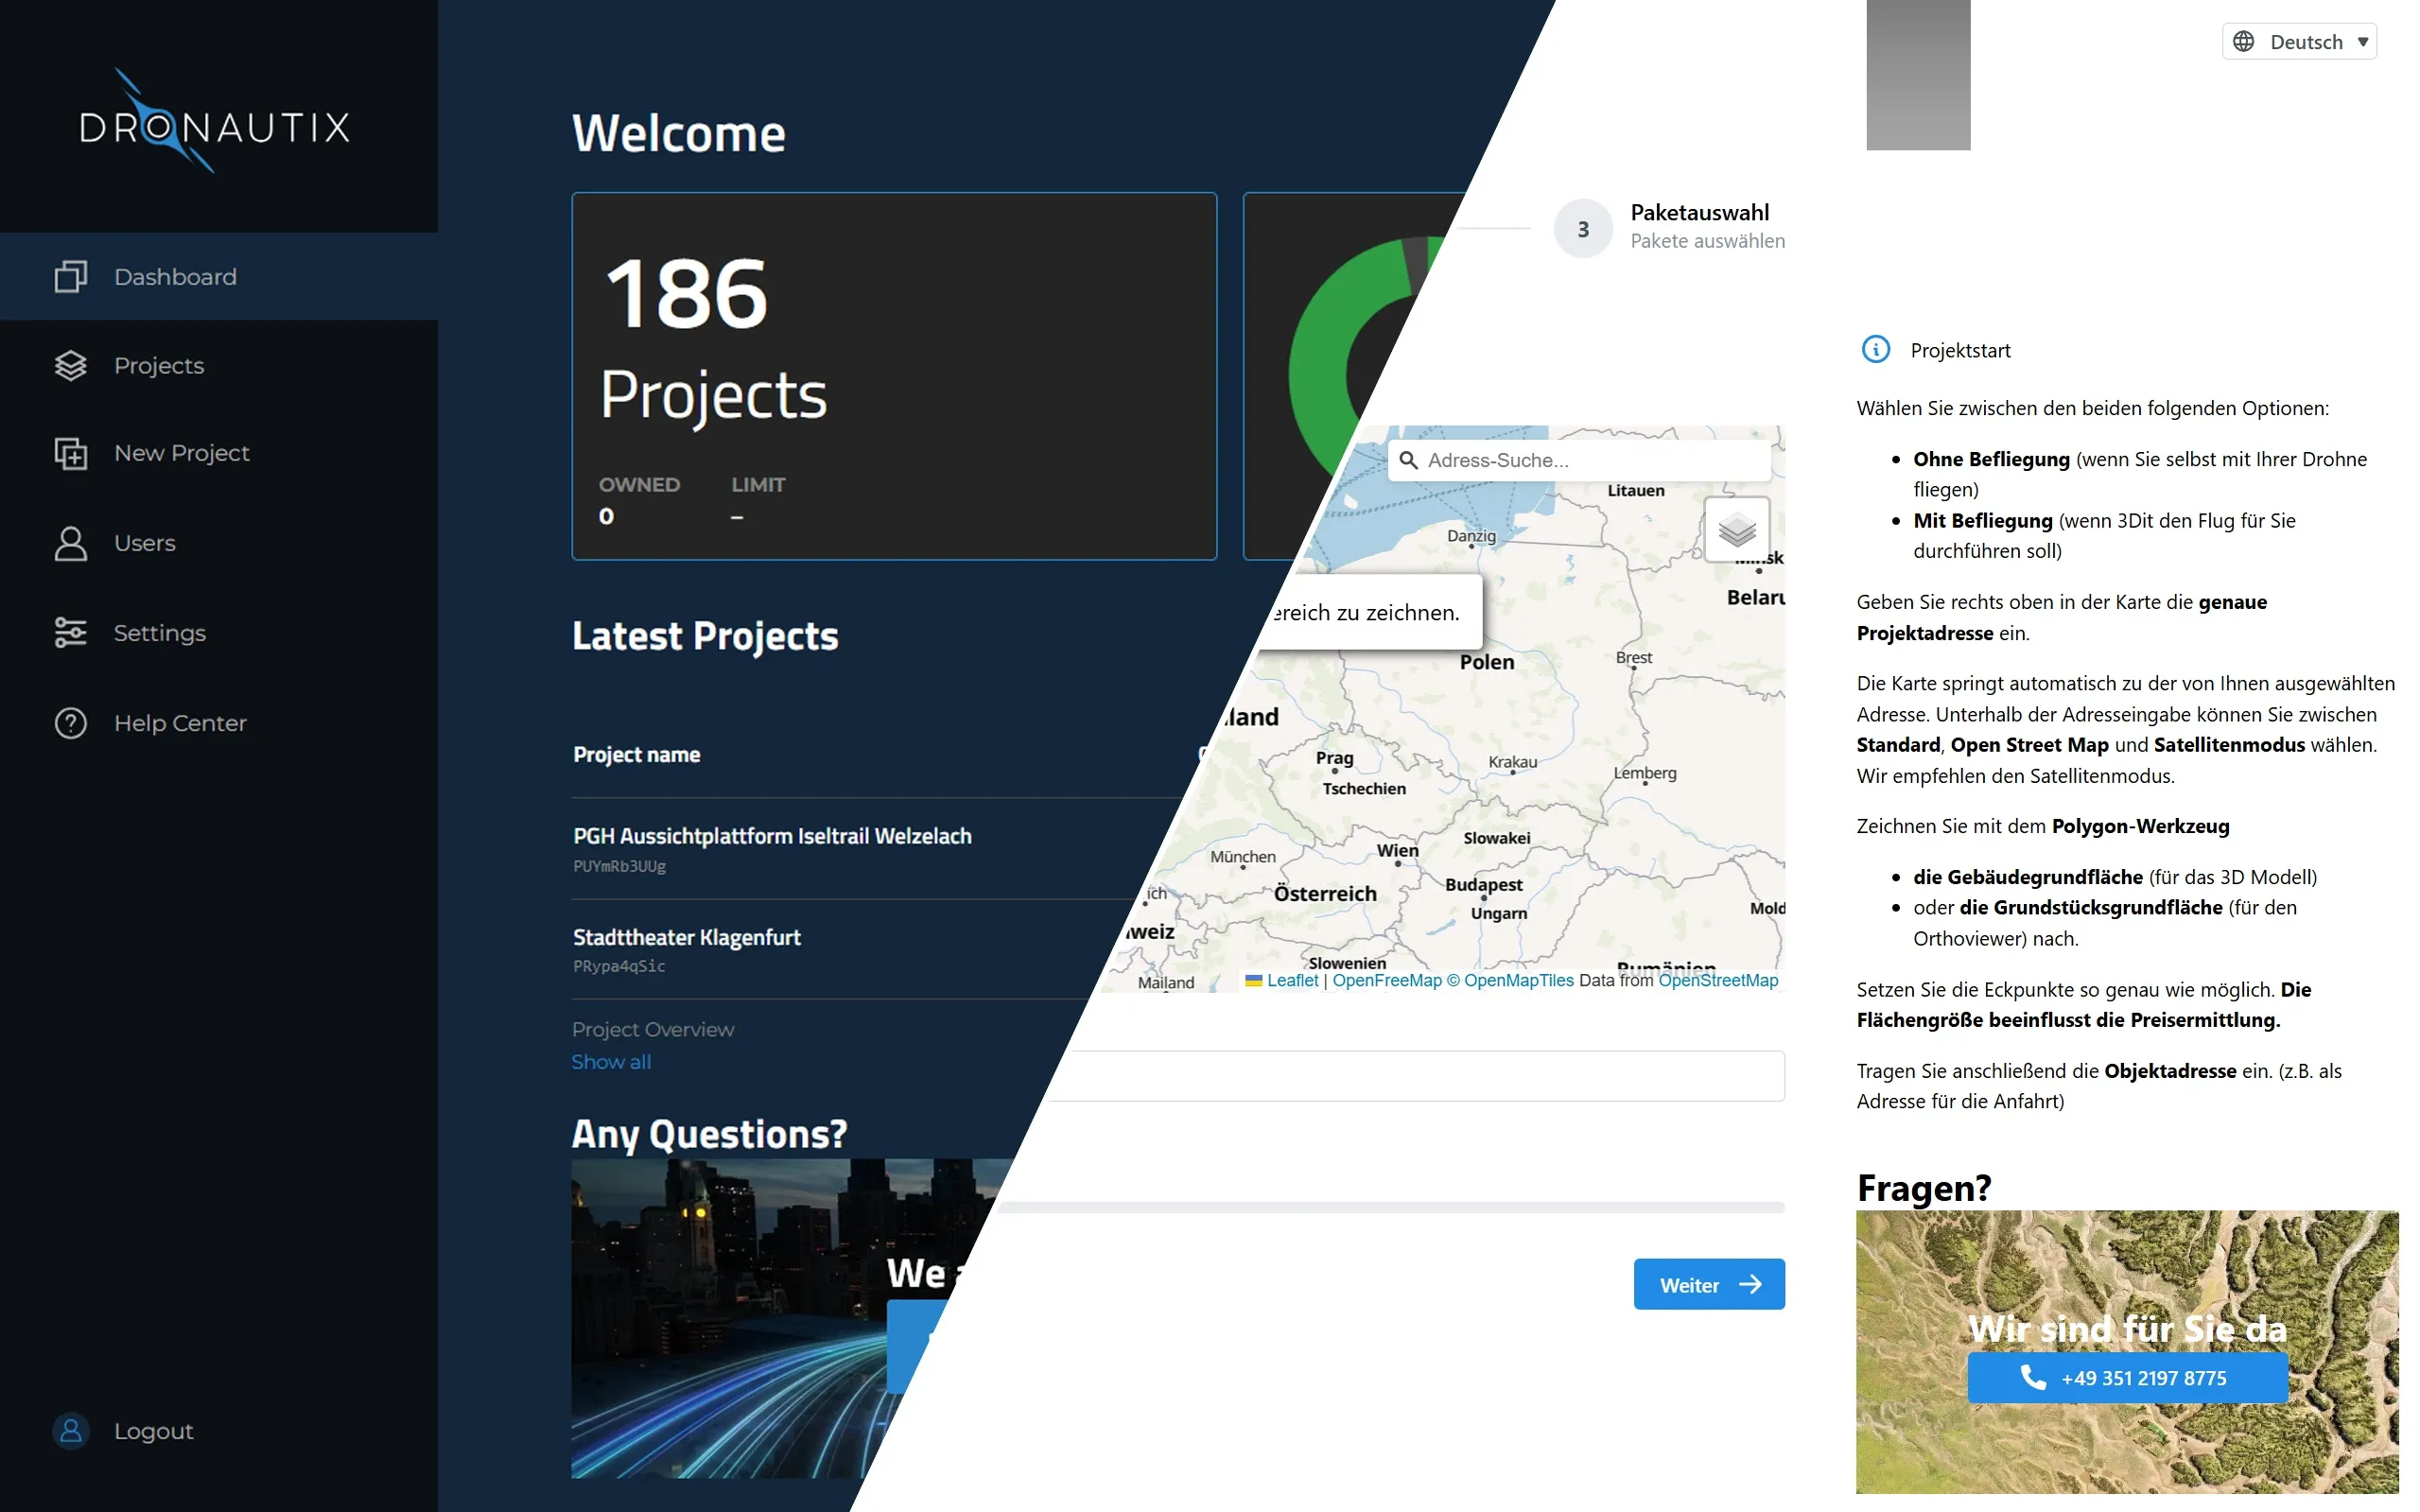2420x1512 pixels.
Task: Click the Settings sliders icon
Action: [x=70, y=633]
